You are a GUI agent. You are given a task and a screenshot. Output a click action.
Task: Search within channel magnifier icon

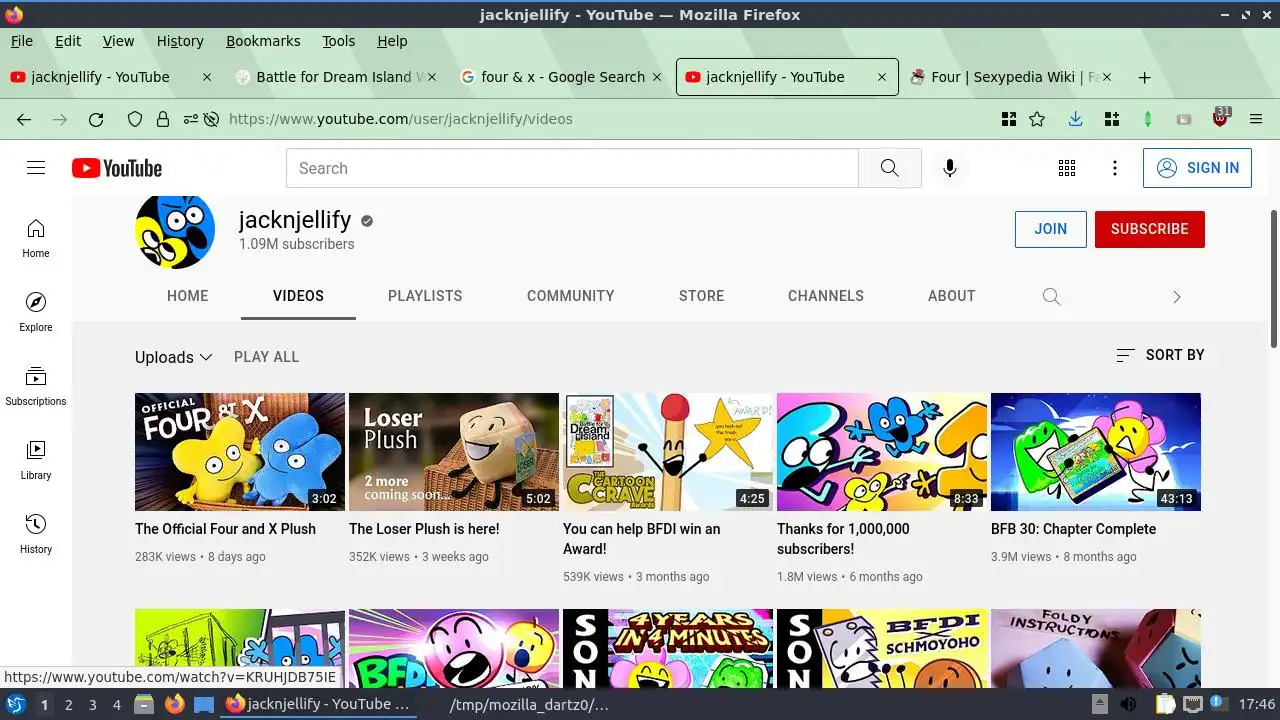coord(1051,296)
